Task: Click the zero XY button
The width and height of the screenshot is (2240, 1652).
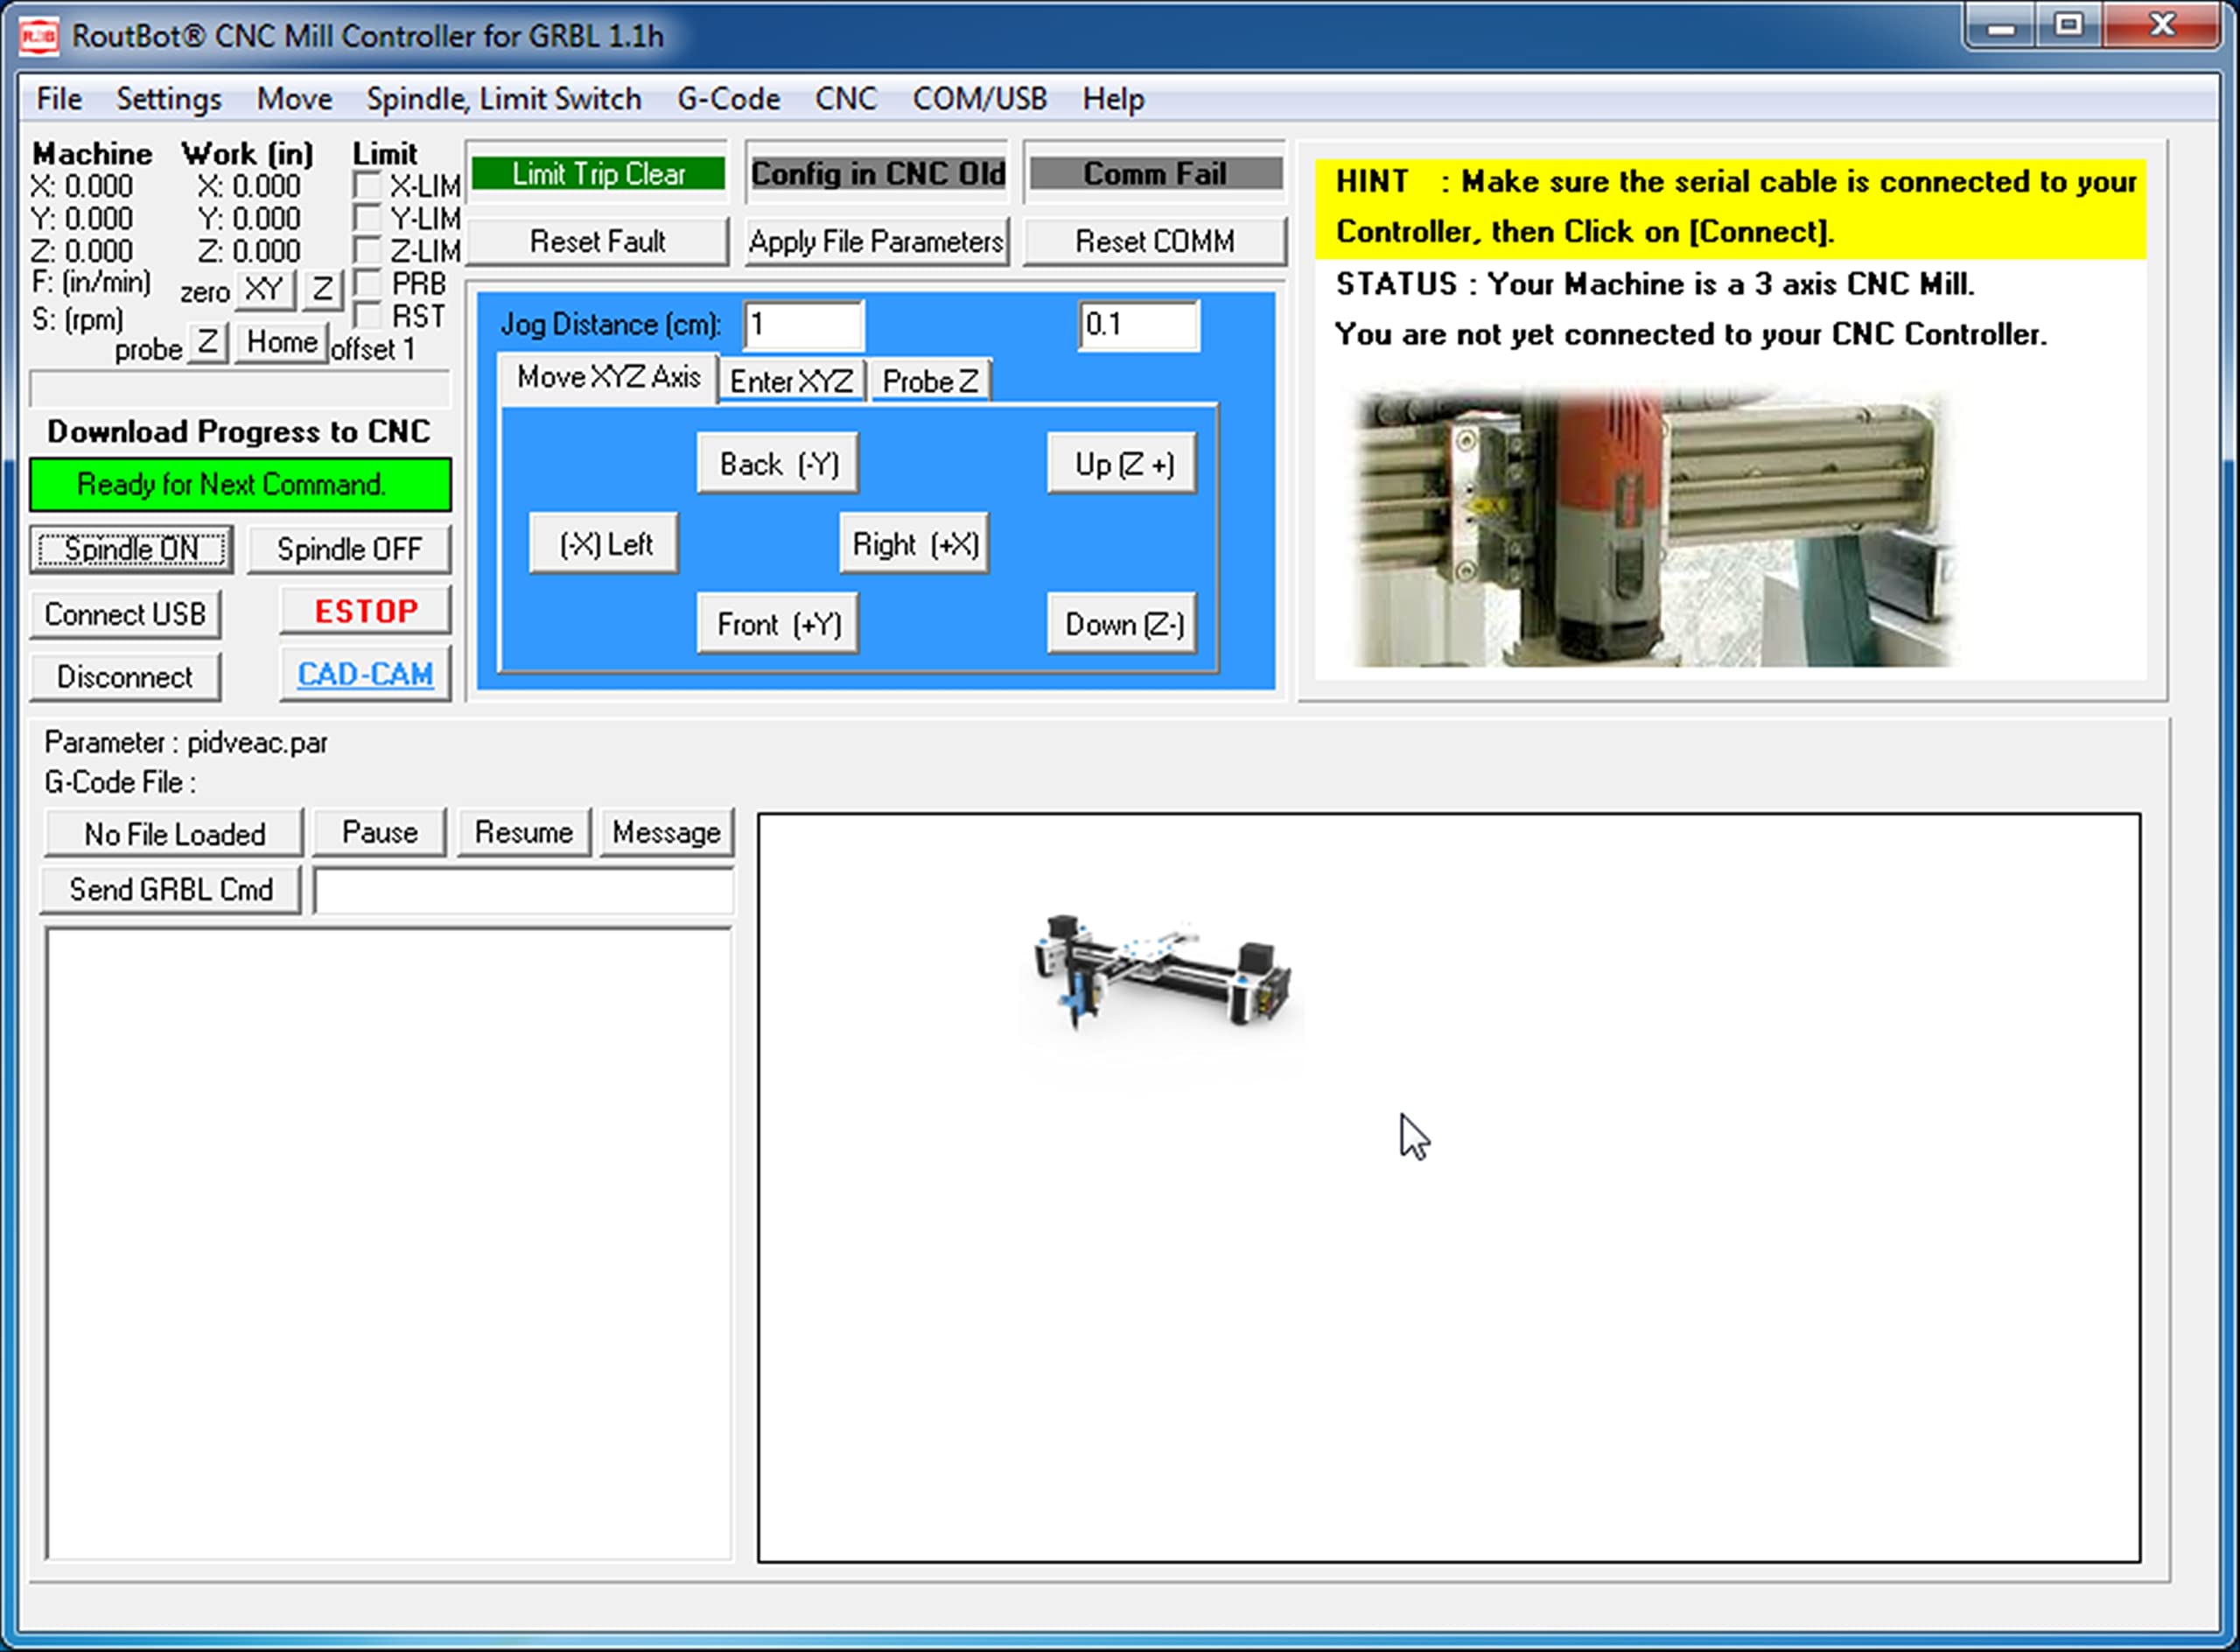Action: 264,290
